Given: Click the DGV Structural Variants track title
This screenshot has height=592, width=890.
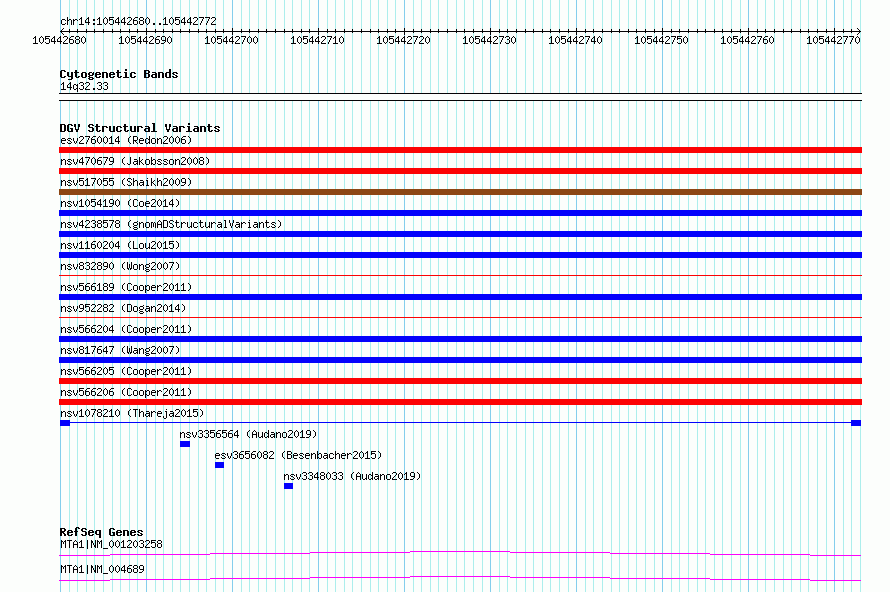Looking at the screenshot, I should [140, 128].
